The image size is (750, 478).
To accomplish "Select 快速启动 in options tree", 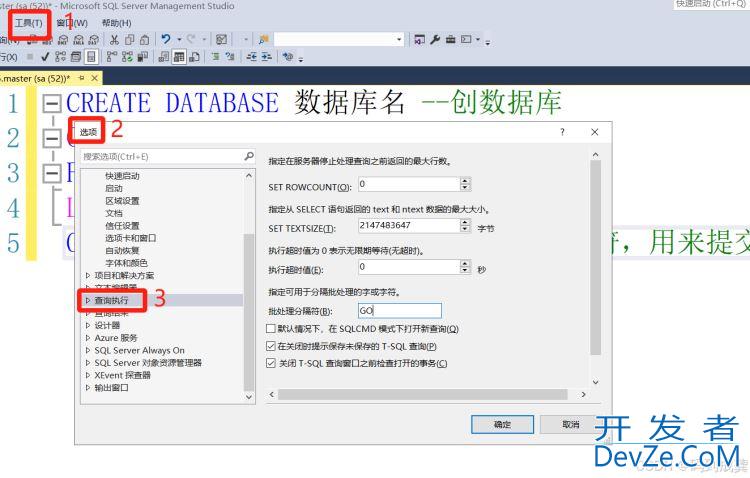I will [x=122, y=176].
